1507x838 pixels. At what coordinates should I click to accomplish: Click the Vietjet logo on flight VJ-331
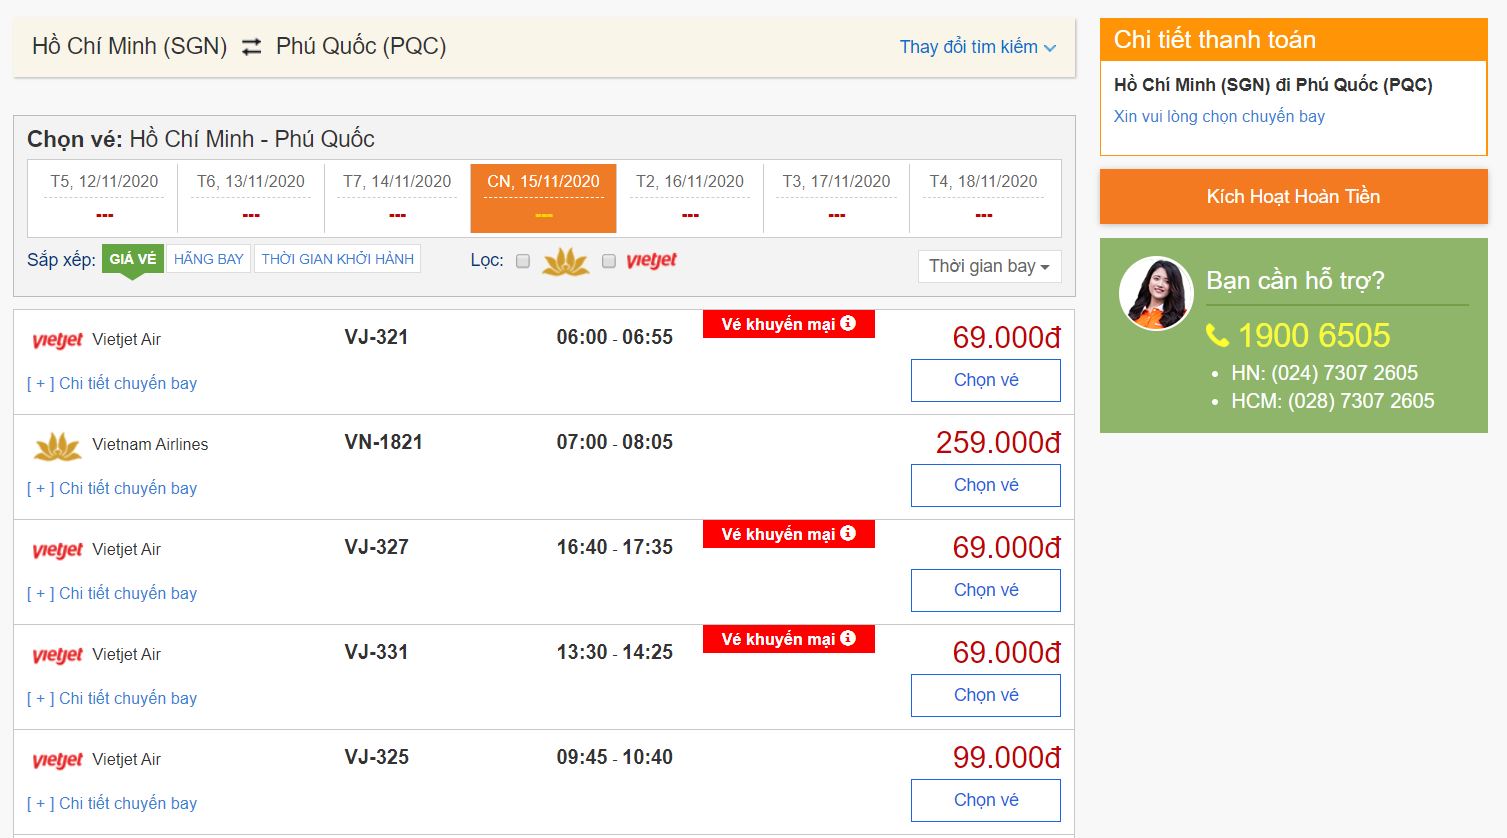(x=57, y=655)
